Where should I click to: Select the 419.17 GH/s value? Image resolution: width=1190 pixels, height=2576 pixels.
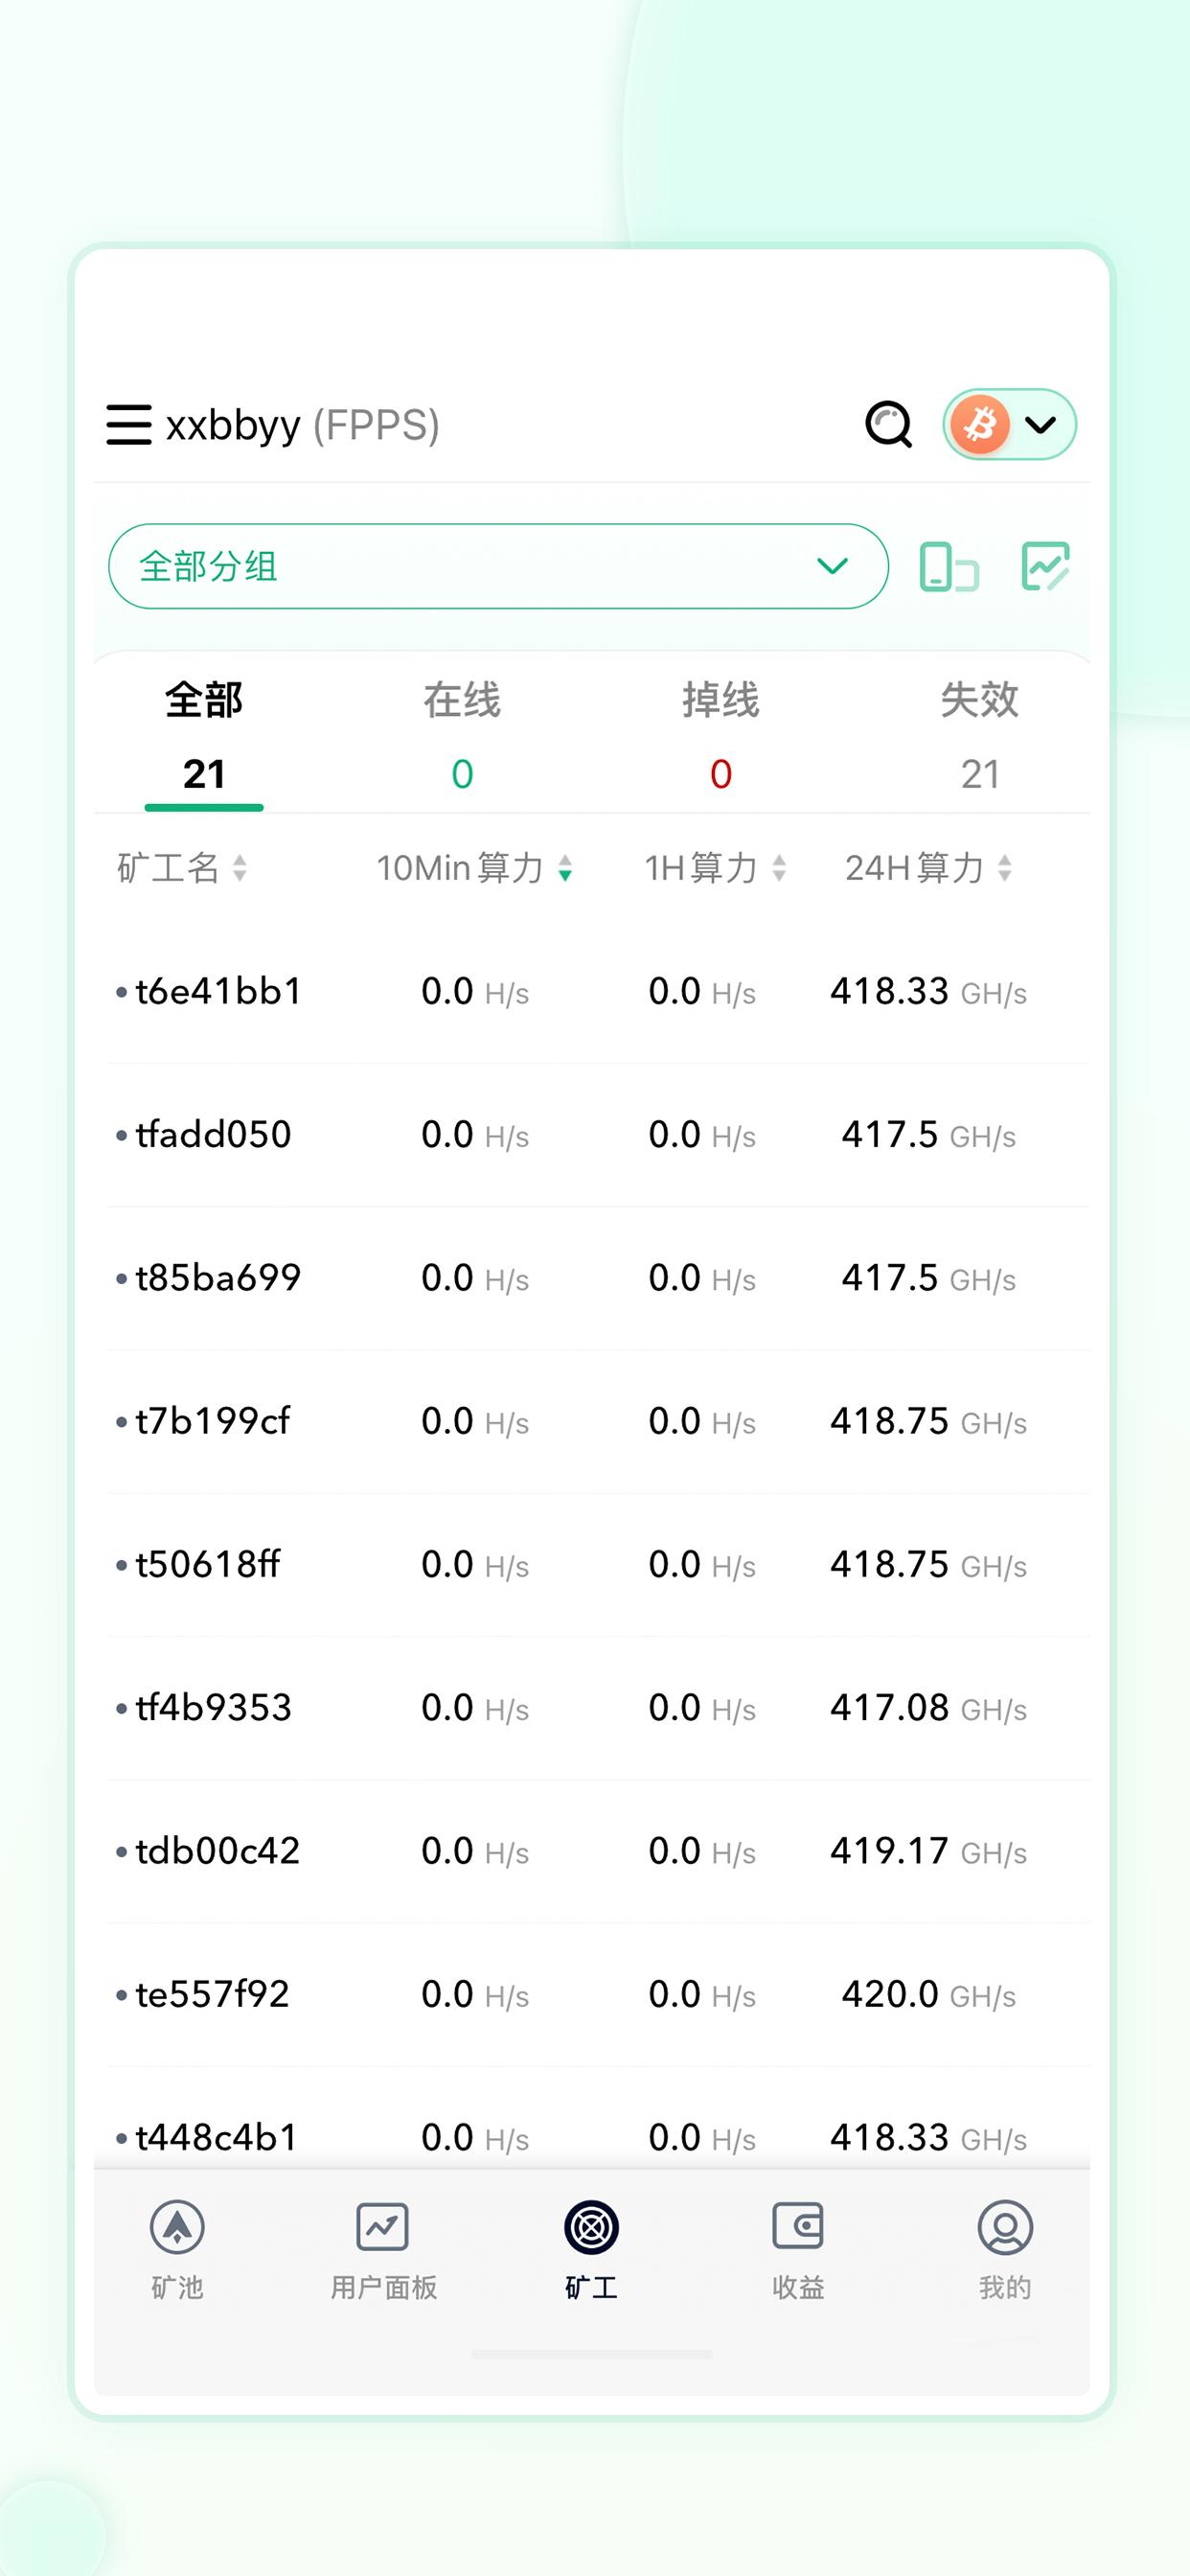pyautogui.click(x=929, y=1851)
